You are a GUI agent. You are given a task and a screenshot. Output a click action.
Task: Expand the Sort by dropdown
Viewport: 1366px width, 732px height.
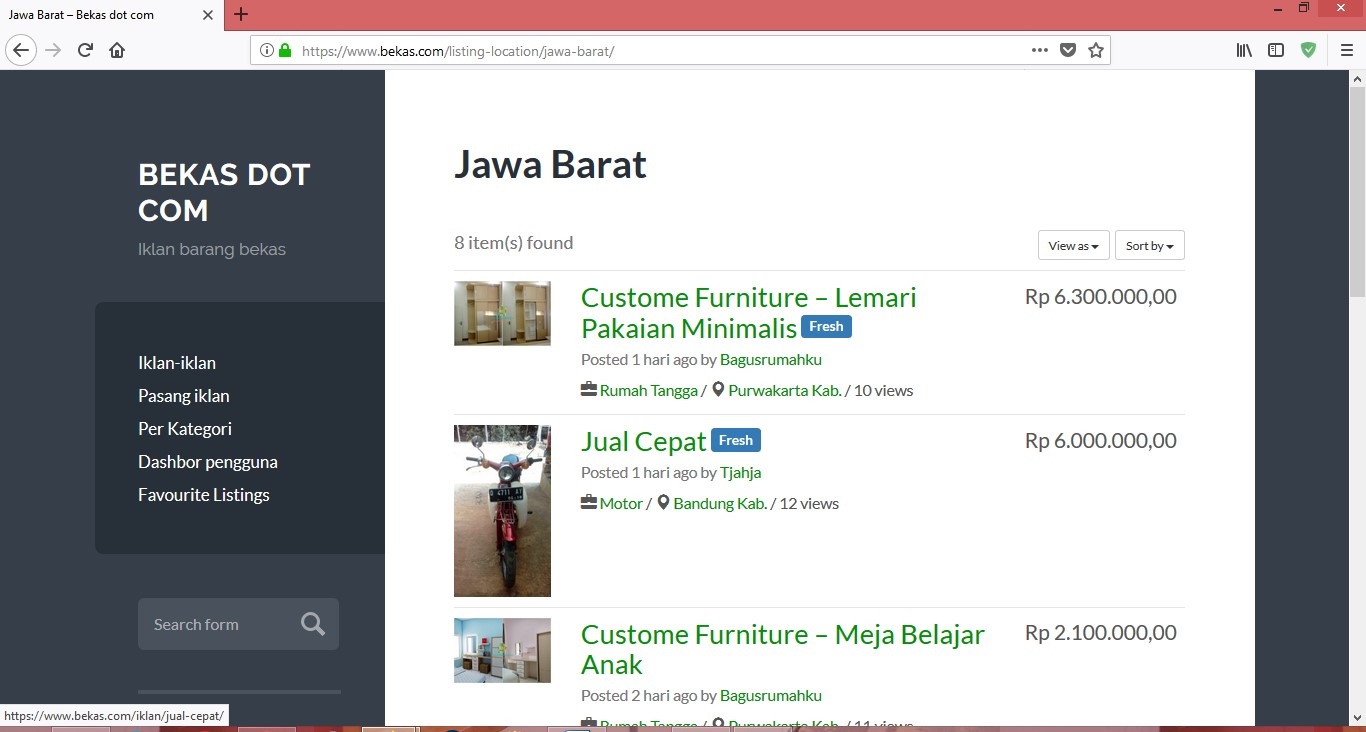click(x=1149, y=246)
